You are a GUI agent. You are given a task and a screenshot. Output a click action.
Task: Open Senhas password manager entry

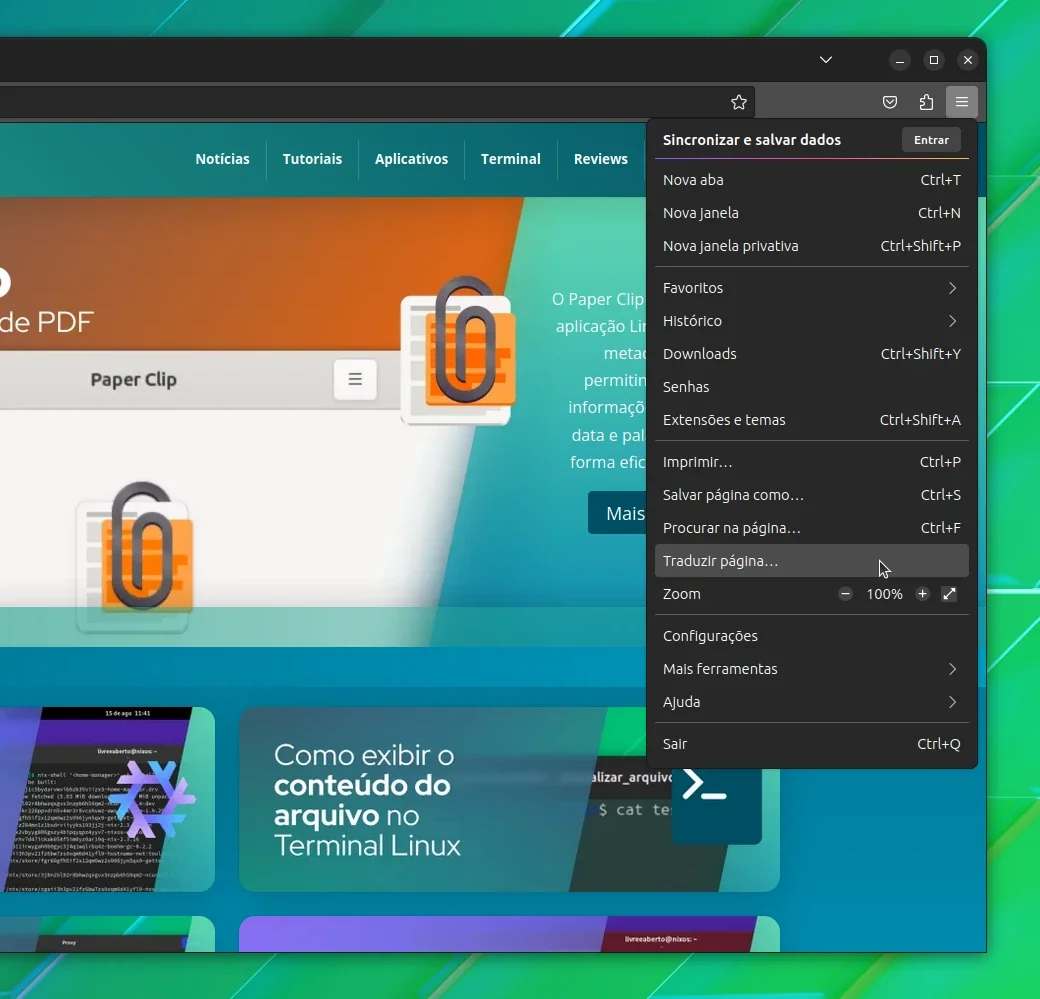[x=811, y=387]
